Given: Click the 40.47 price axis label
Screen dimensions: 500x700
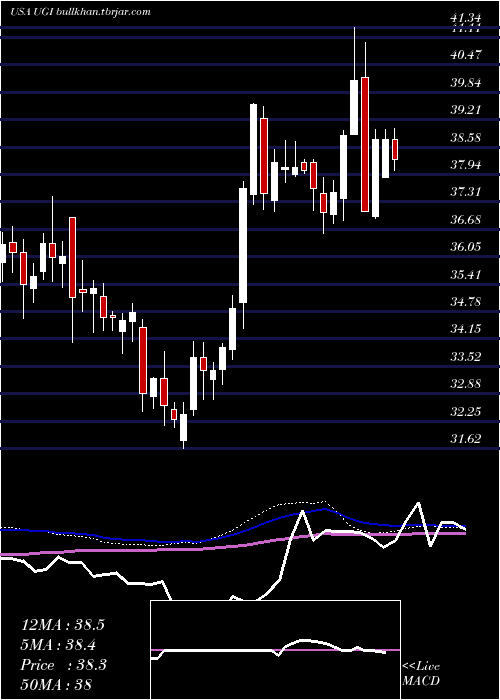Looking at the screenshot, I should pos(466,55).
